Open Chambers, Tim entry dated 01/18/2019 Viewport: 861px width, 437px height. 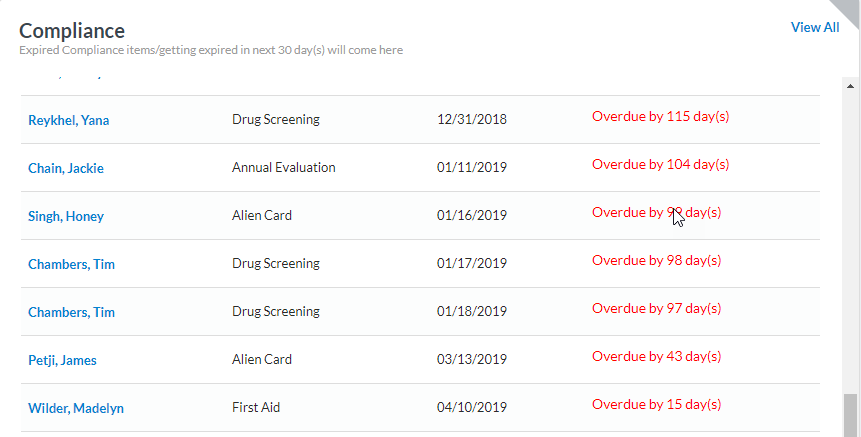(71, 312)
